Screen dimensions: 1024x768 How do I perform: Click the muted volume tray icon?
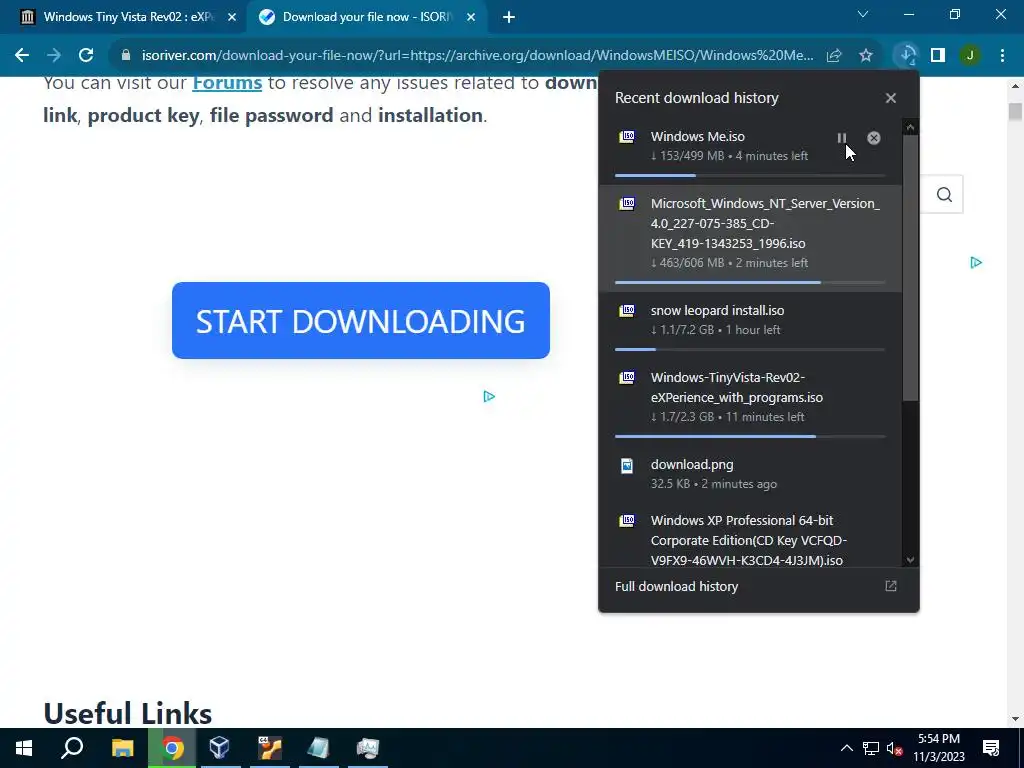(895, 748)
